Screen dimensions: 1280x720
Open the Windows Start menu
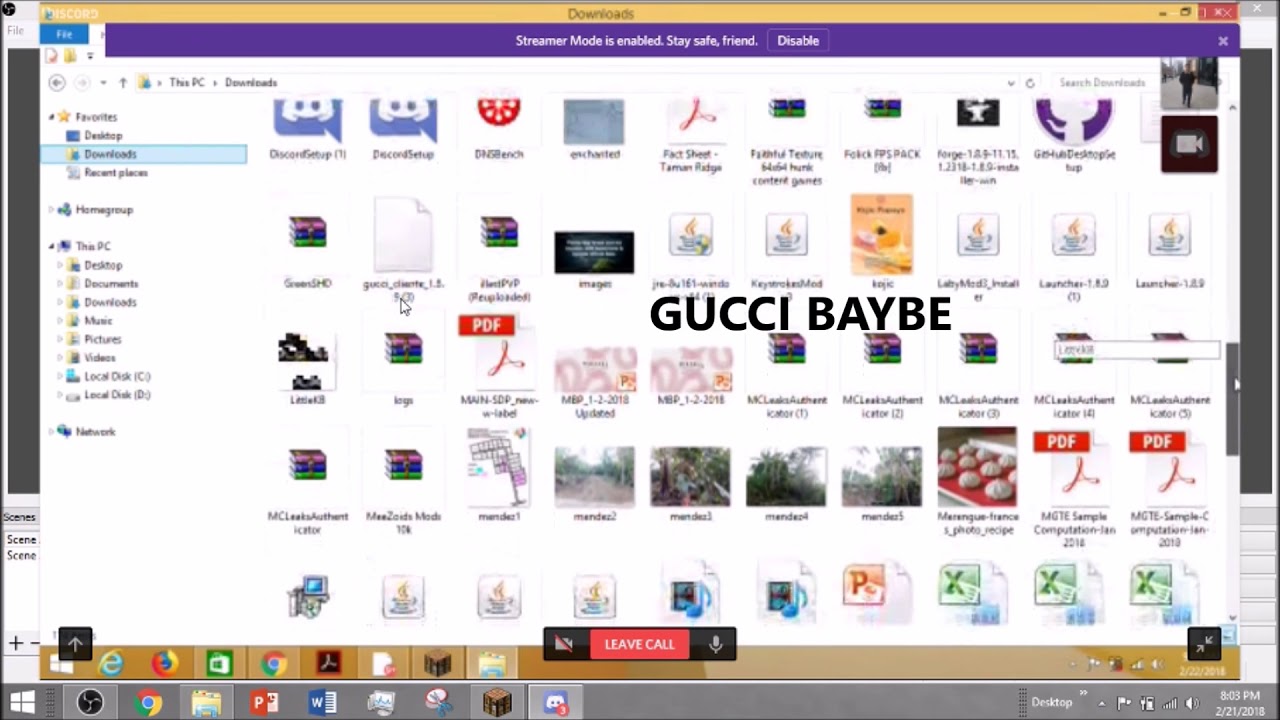22,702
